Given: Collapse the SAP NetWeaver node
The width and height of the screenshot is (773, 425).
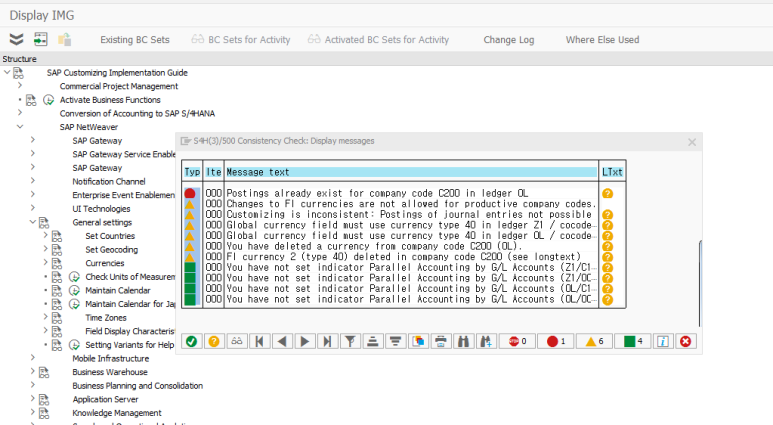Looking at the screenshot, I should pyautogui.click(x=20, y=127).
